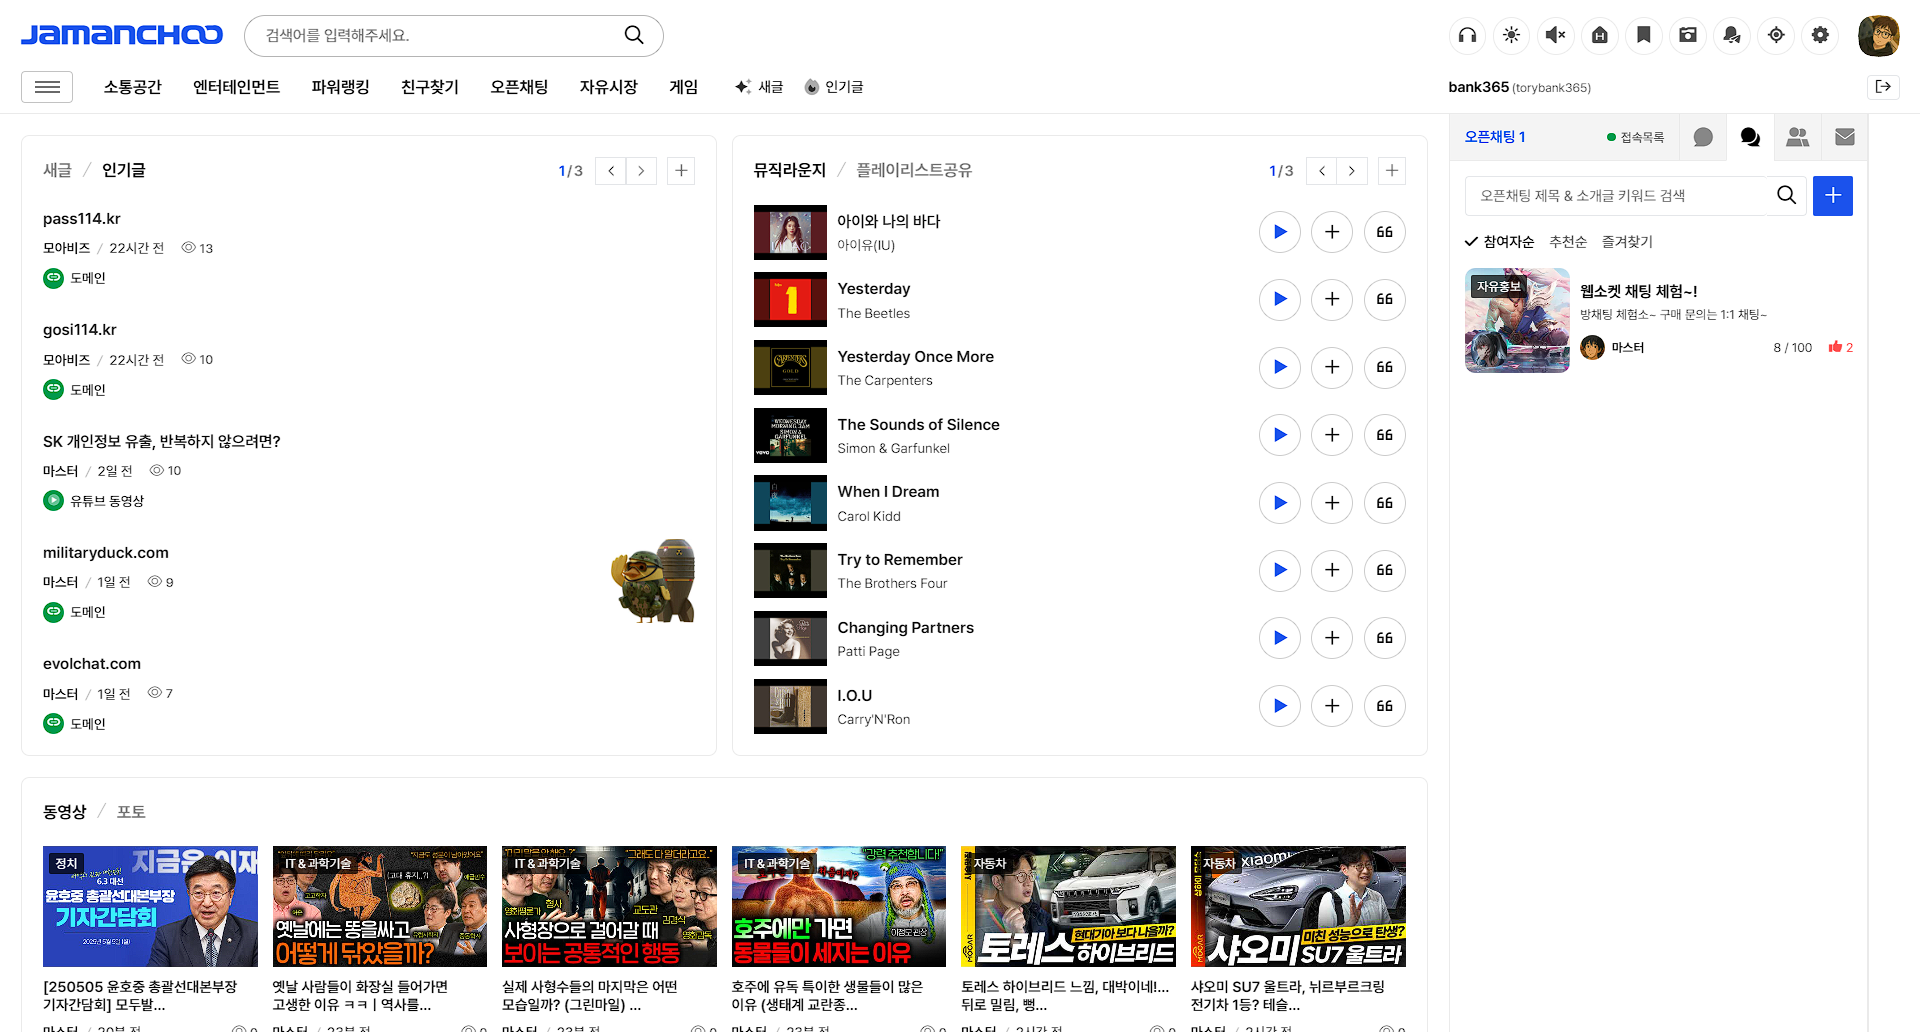Click the plus button in posts panel
1920x1032 pixels.
[681, 171]
